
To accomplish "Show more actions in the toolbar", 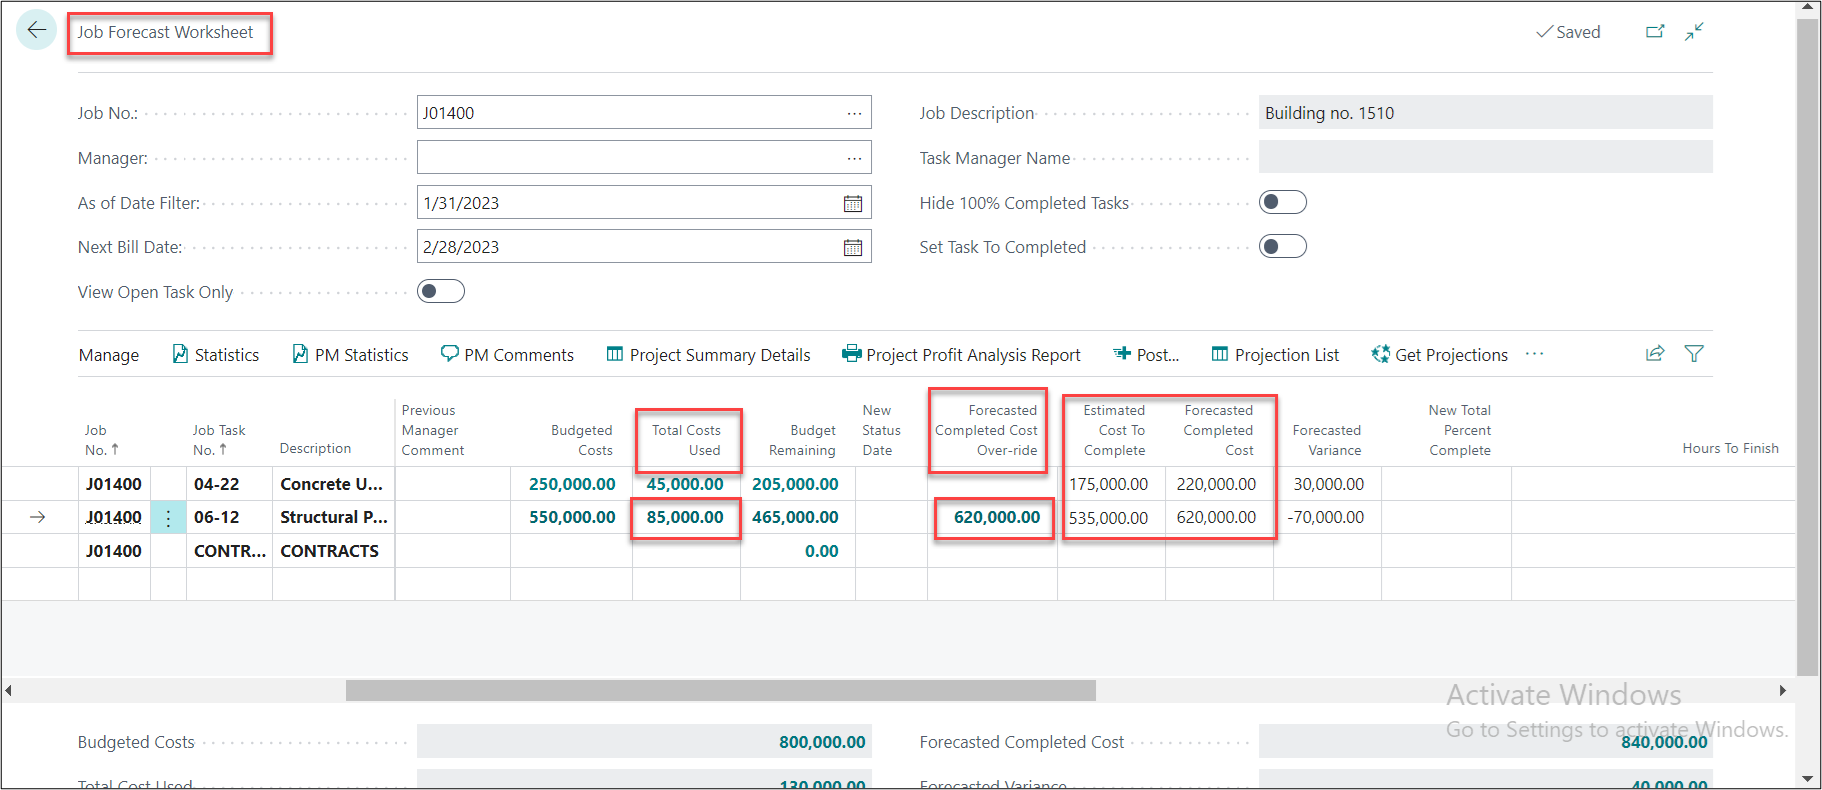I will (1534, 354).
